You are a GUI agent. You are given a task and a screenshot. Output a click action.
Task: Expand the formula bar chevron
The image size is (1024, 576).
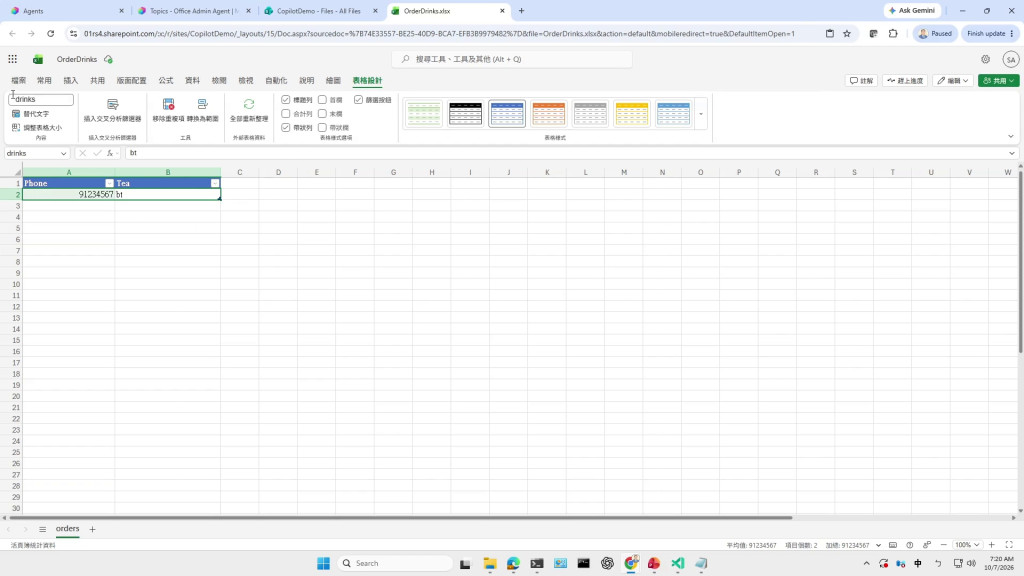(x=1012, y=153)
